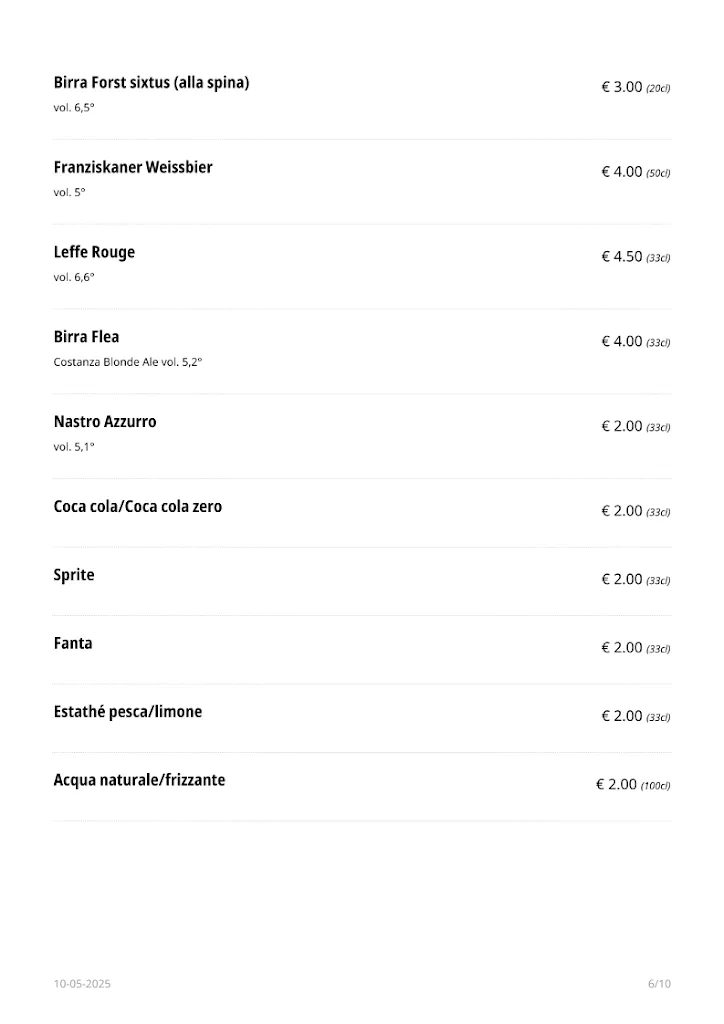Click the page number 6/10
The height and width of the screenshot is (1024, 724).
(659, 984)
